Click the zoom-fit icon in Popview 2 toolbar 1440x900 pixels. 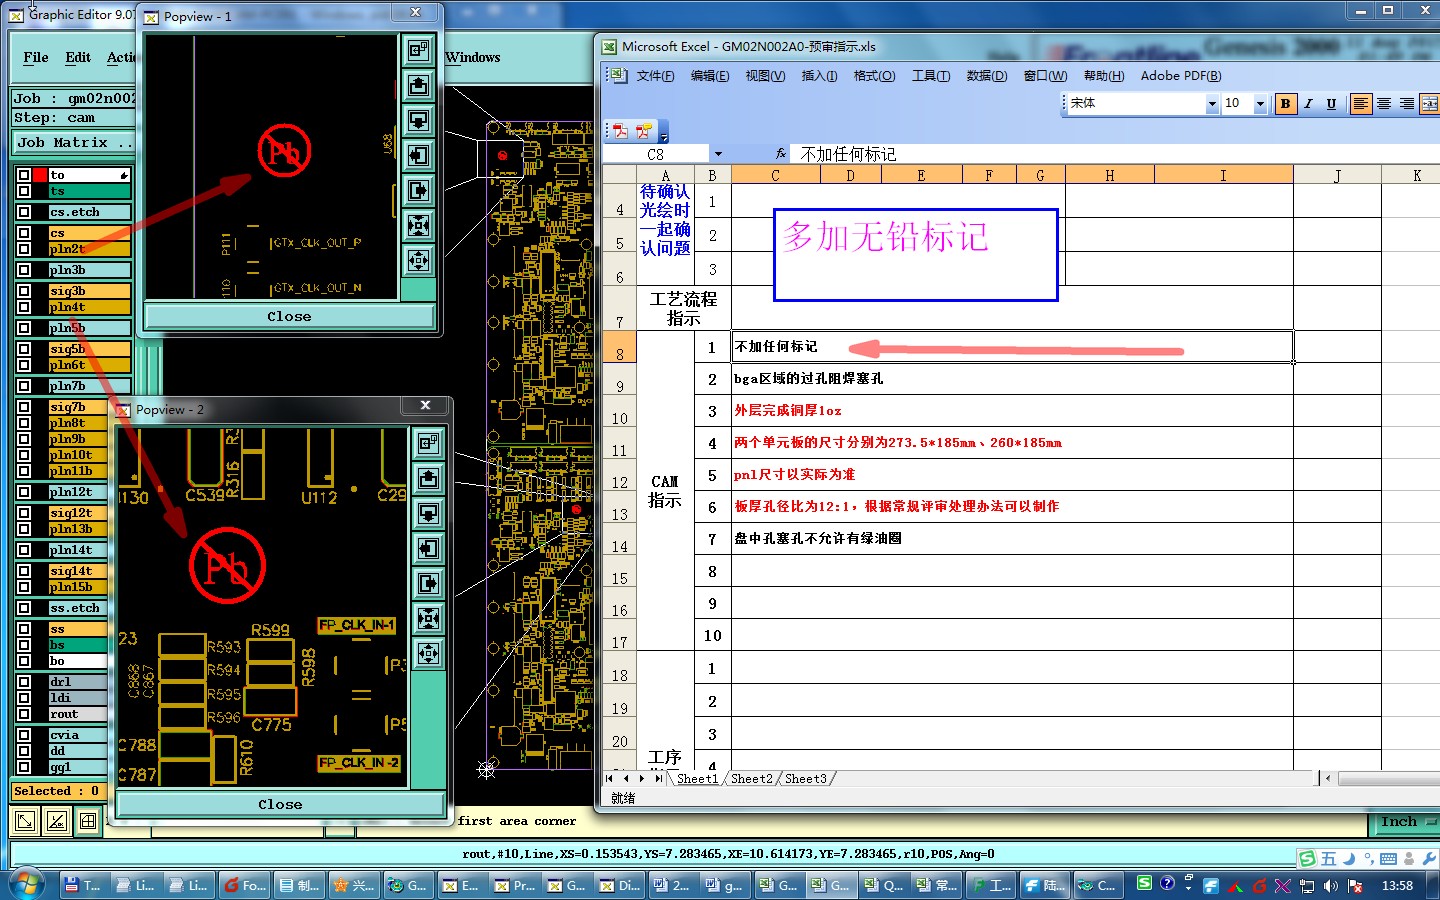click(428, 618)
